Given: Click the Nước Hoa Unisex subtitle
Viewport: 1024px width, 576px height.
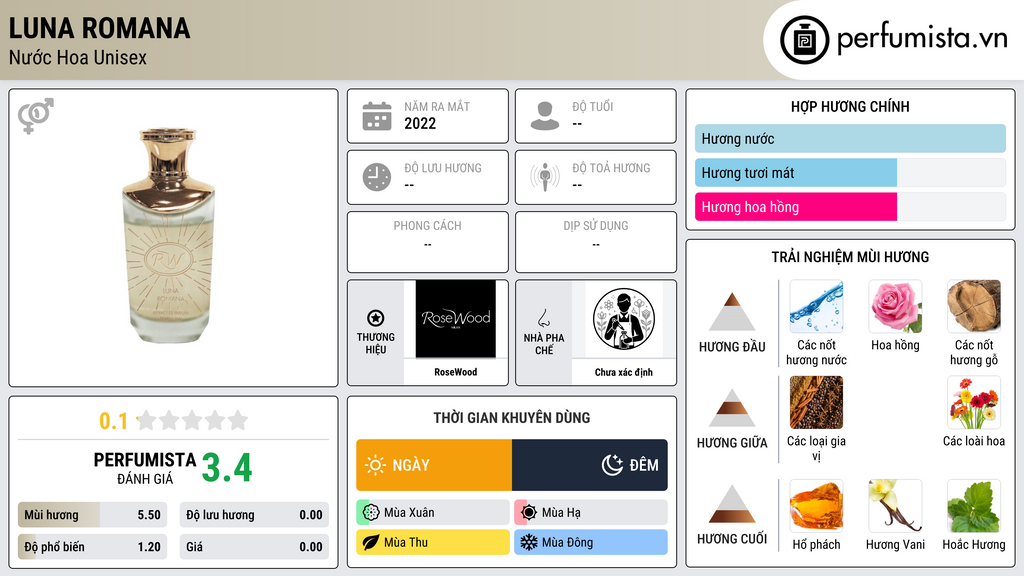Looking at the screenshot, I should coord(78,57).
